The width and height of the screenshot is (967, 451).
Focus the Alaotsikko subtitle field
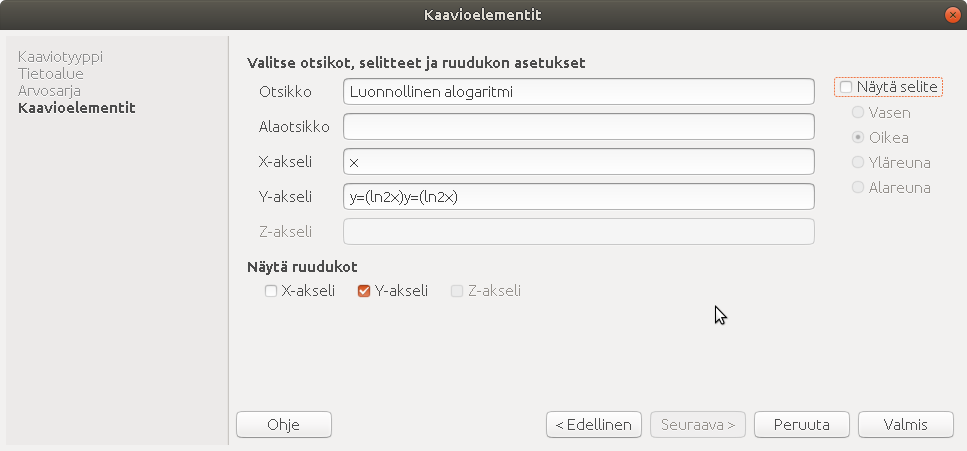tap(578, 127)
